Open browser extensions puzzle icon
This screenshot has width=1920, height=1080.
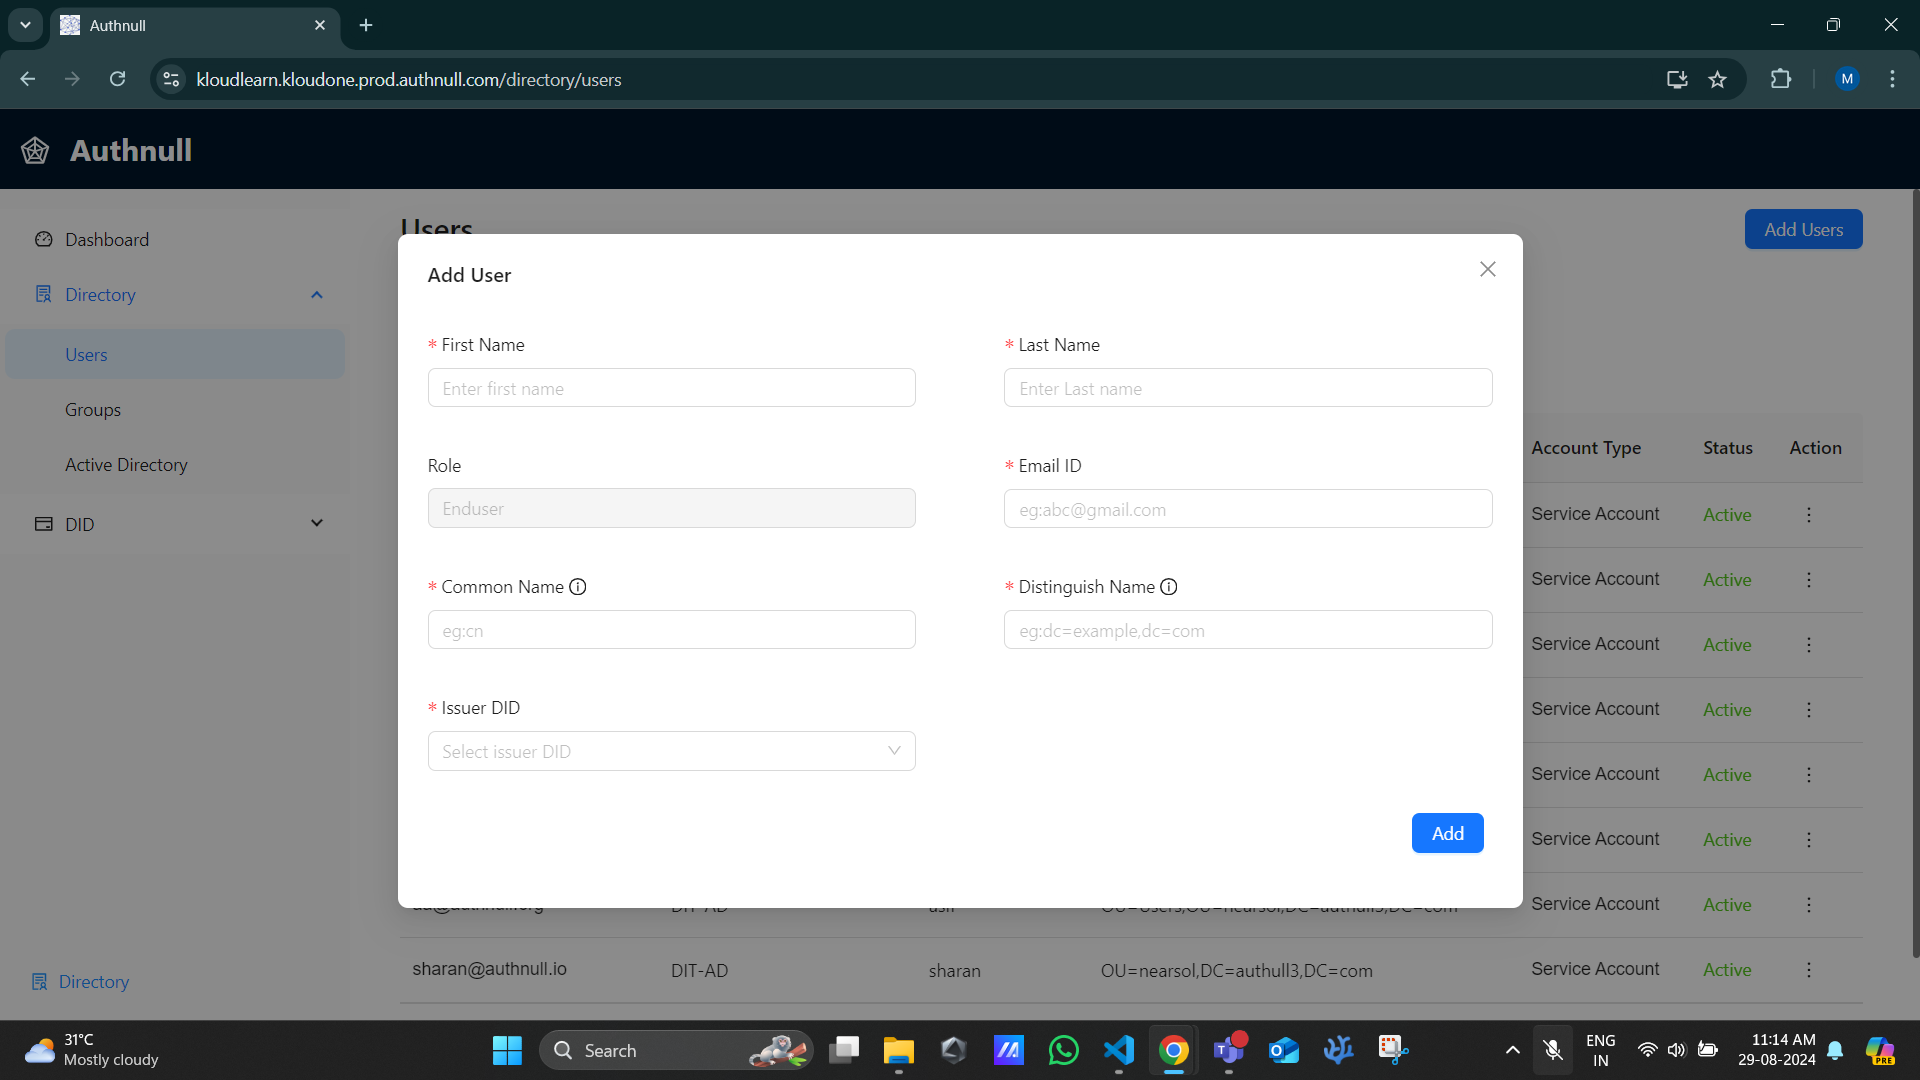[x=1780, y=80]
